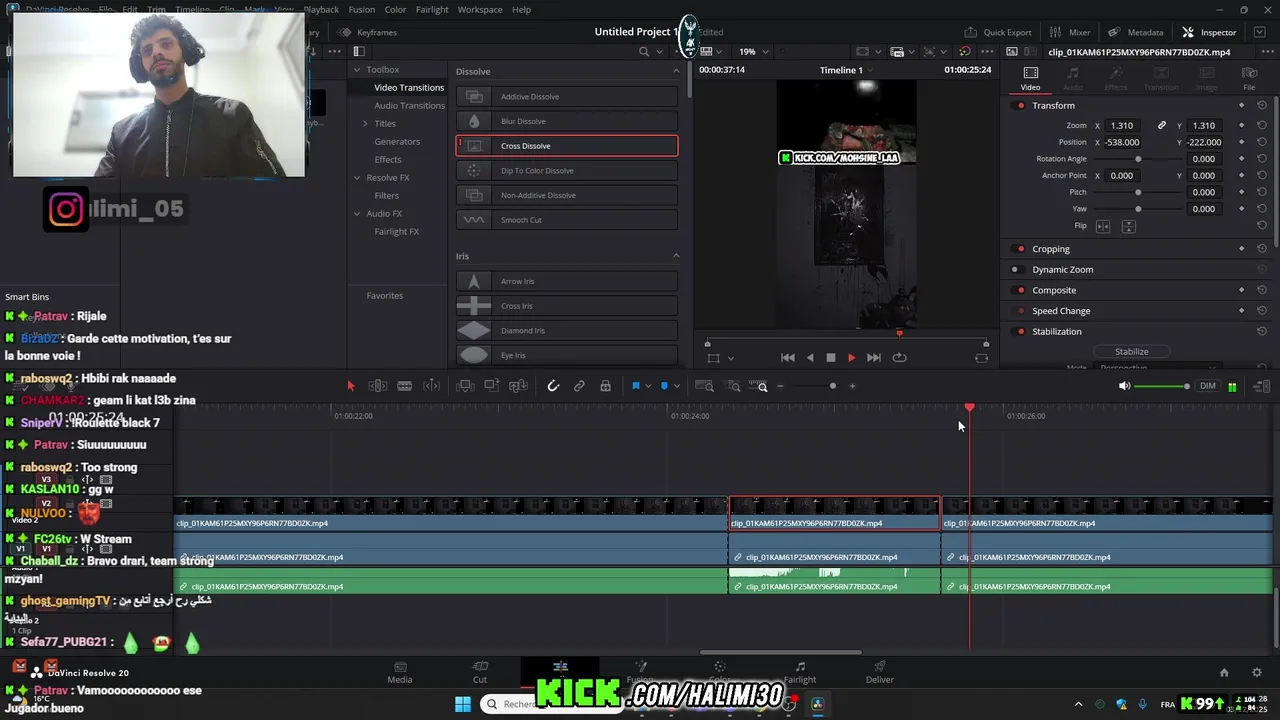Viewport: 1280px width, 720px height.
Task: Click the Quick Export button
Action: (997, 32)
